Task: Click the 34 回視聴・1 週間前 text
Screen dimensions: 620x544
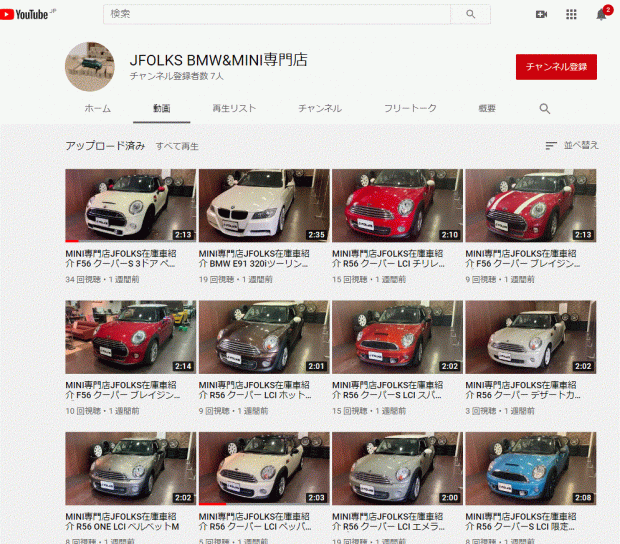Action: pos(102,280)
